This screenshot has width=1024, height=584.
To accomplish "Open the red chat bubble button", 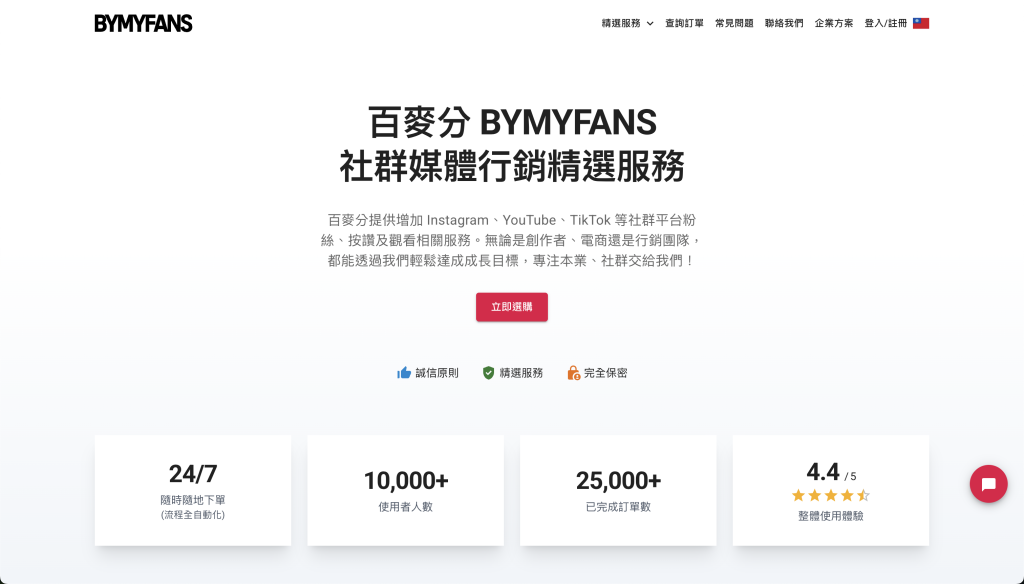I will [x=988, y=484].
